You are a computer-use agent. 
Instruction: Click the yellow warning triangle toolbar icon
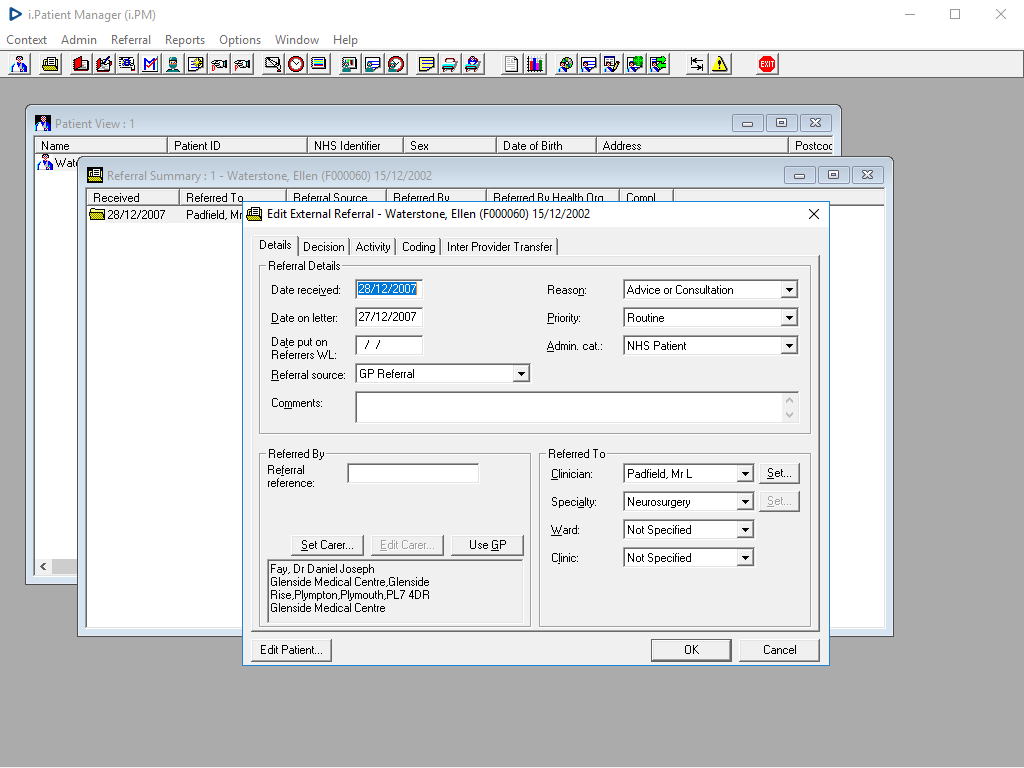pos(720,64)
